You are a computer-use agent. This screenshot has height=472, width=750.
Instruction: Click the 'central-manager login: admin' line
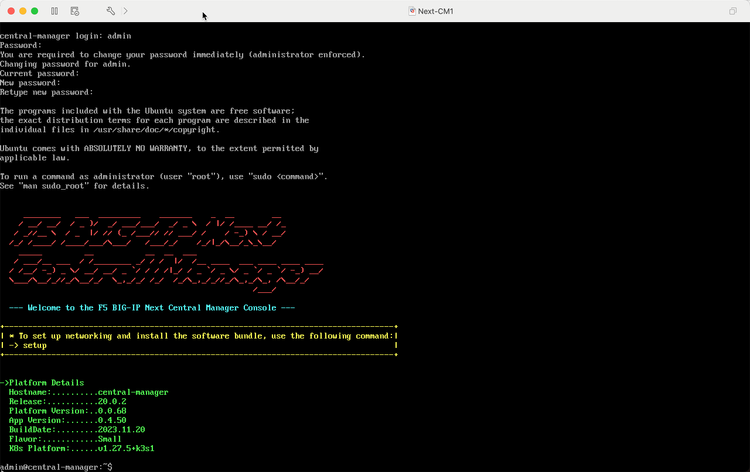(66, 36)
